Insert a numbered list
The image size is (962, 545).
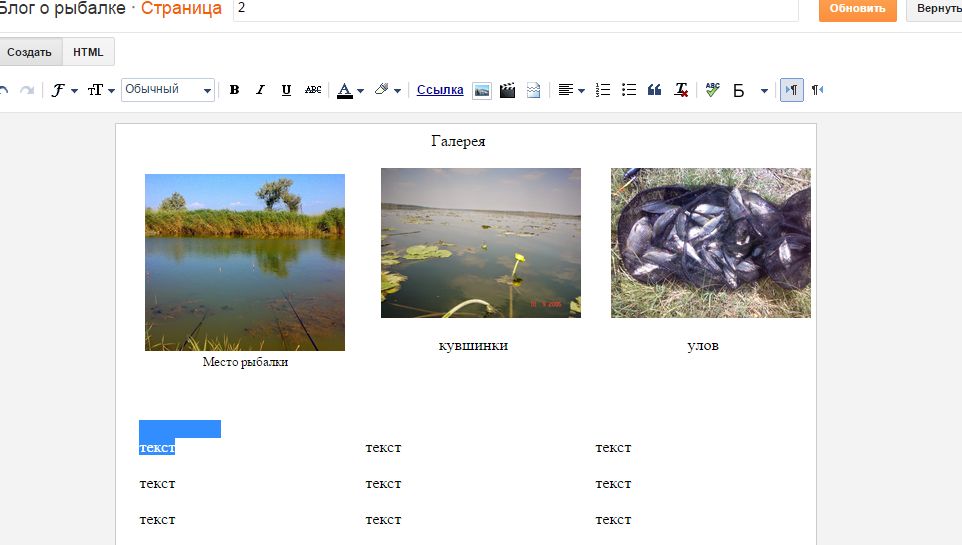(603, 90)
